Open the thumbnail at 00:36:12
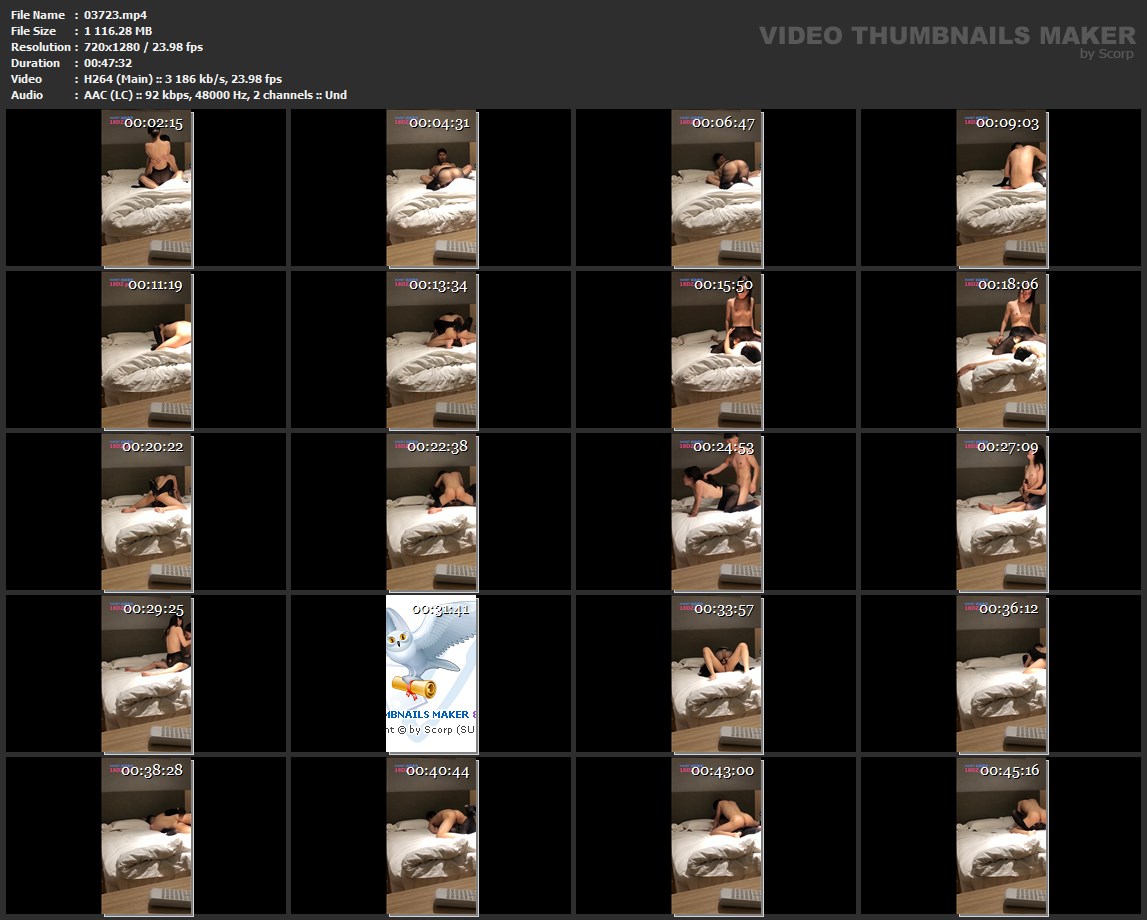 pyautogui.click(x=1001, y=674)
